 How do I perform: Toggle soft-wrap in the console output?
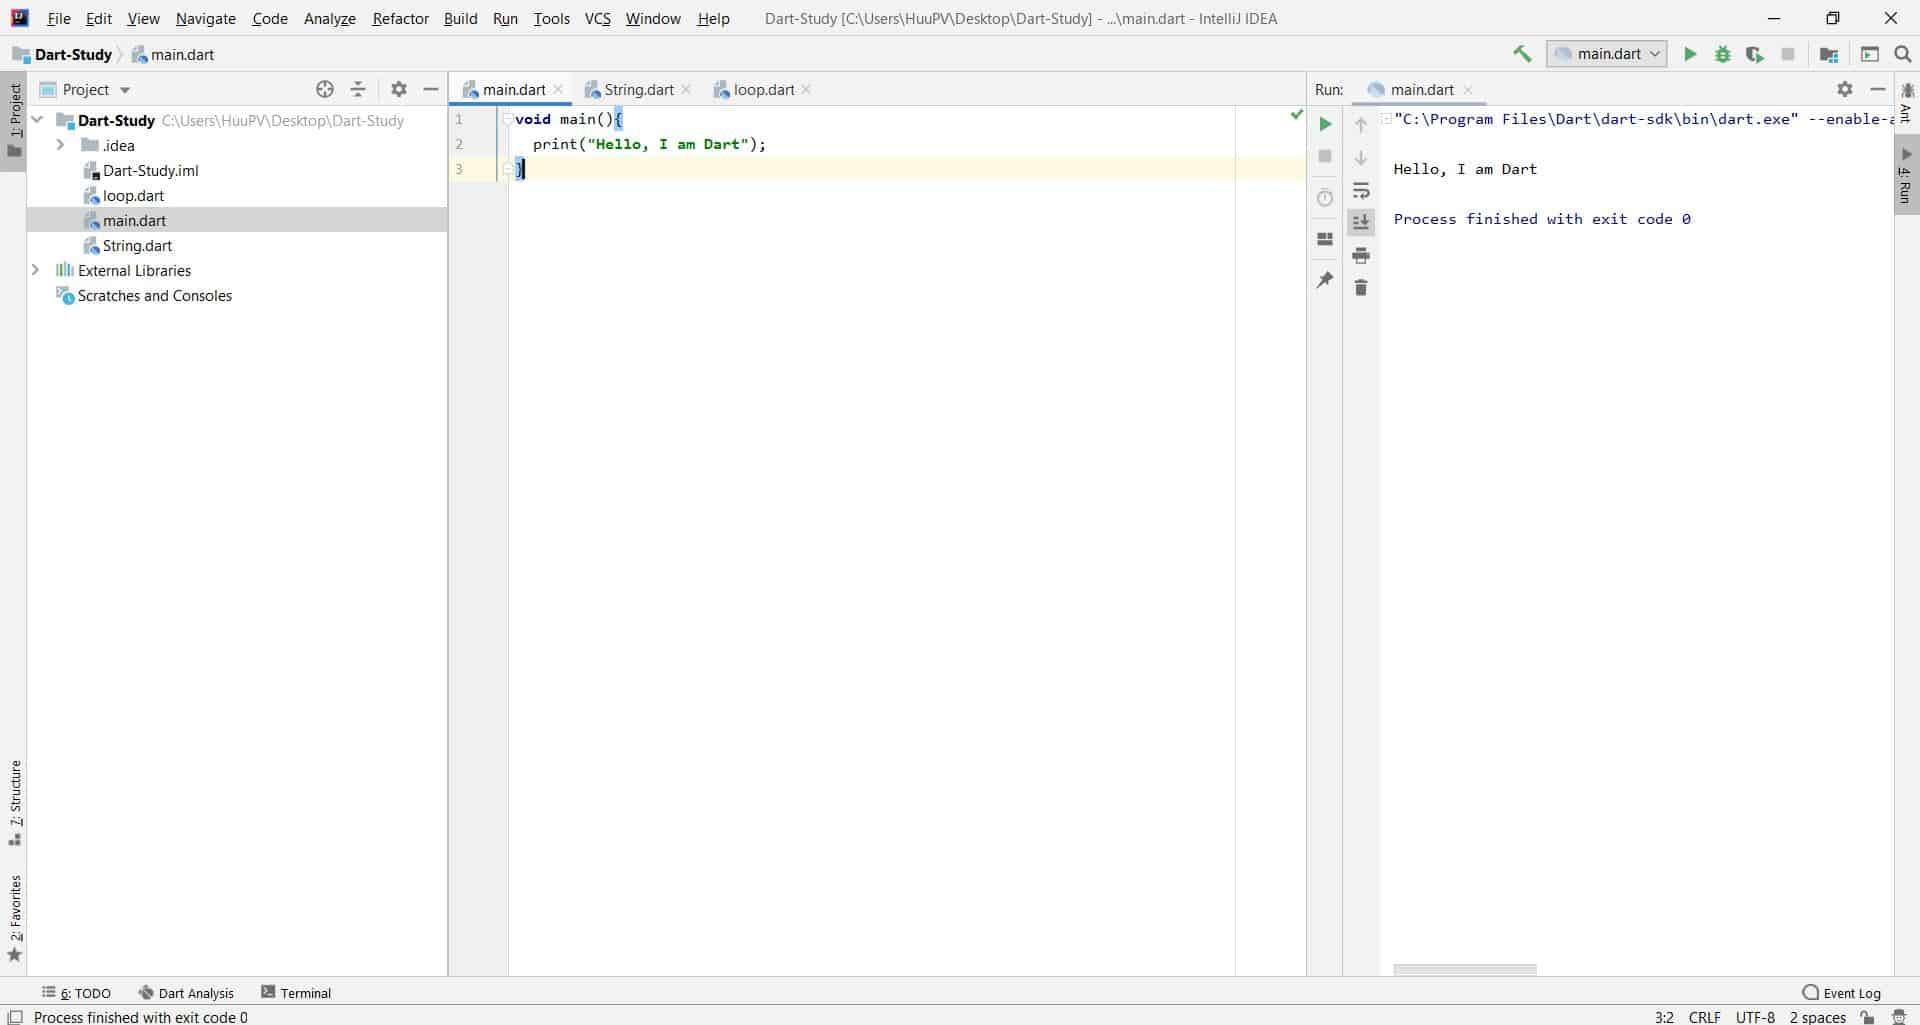click(x=1361, y=191)
